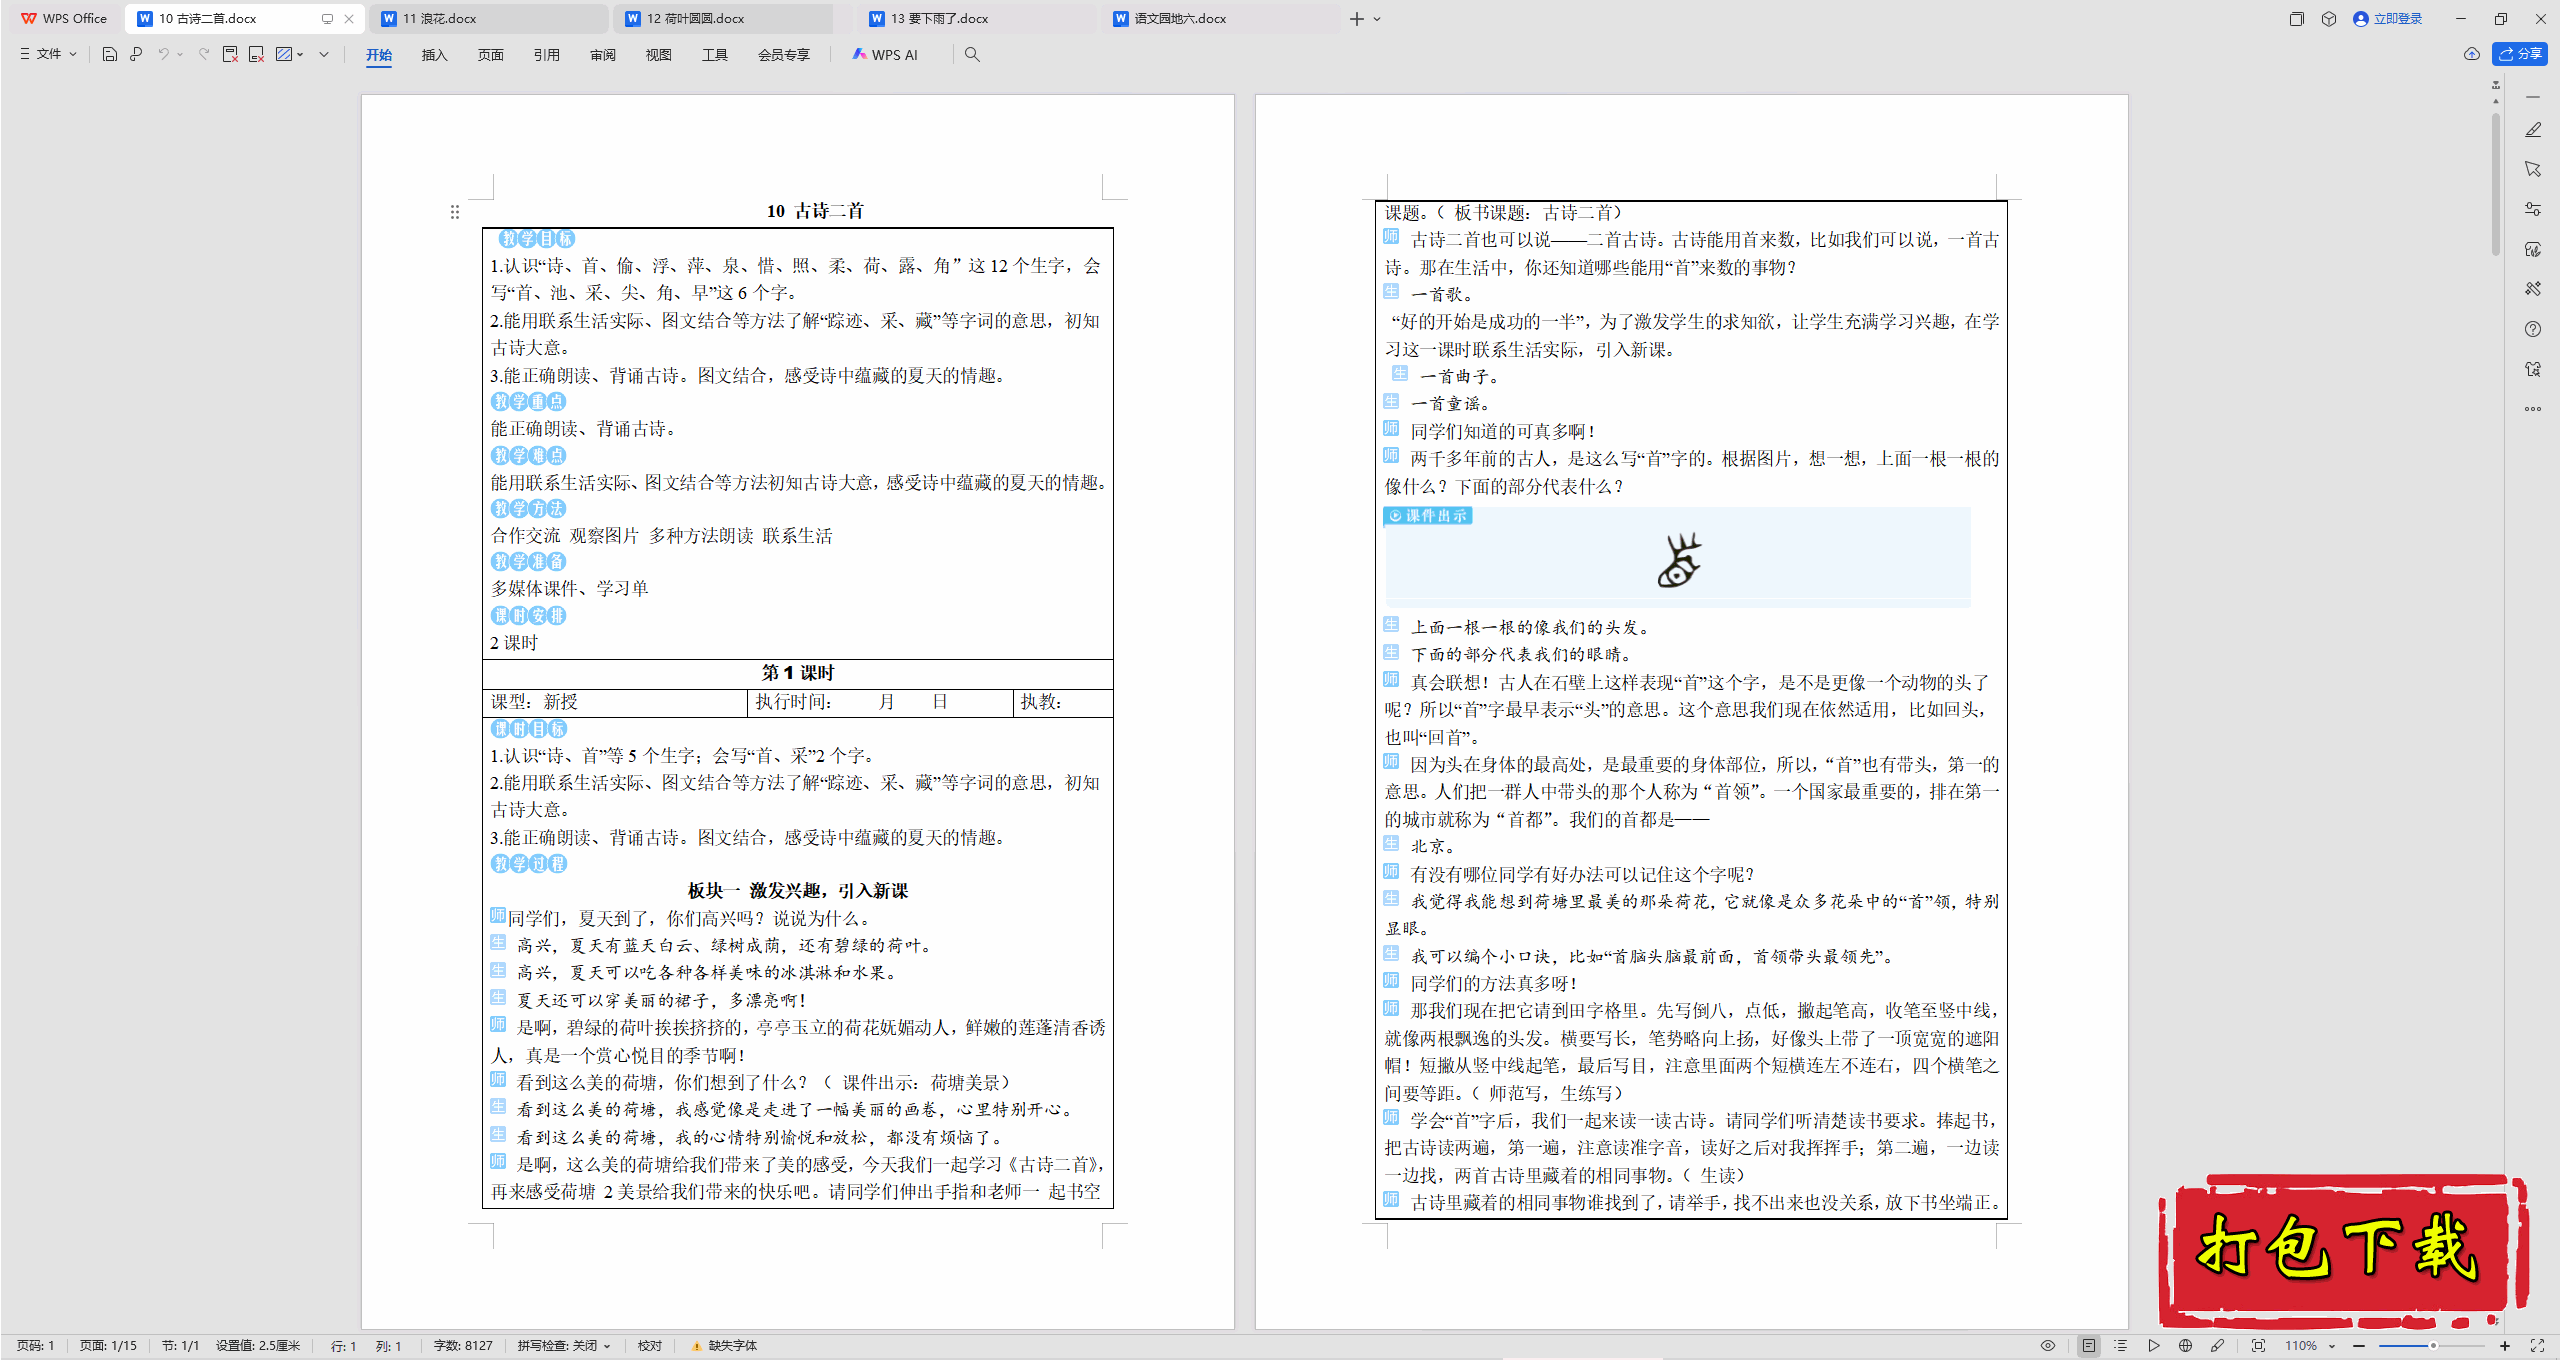Click the help question mark in sidebar

click(2532, 329)
